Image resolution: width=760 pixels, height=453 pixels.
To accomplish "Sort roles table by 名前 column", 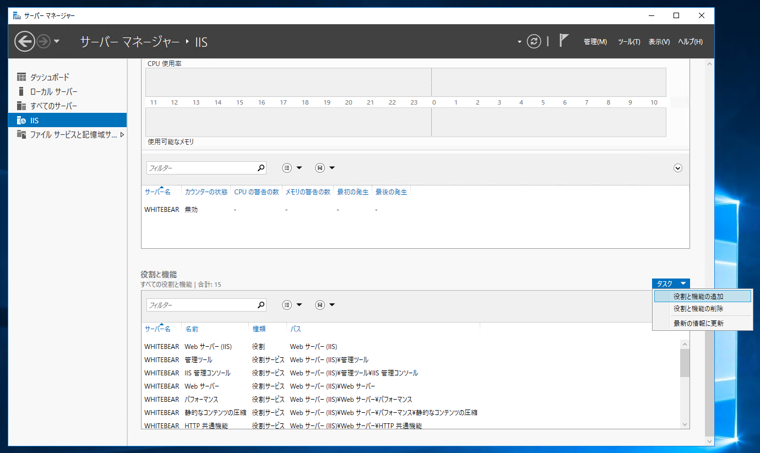I will click(x=192, y=329).
